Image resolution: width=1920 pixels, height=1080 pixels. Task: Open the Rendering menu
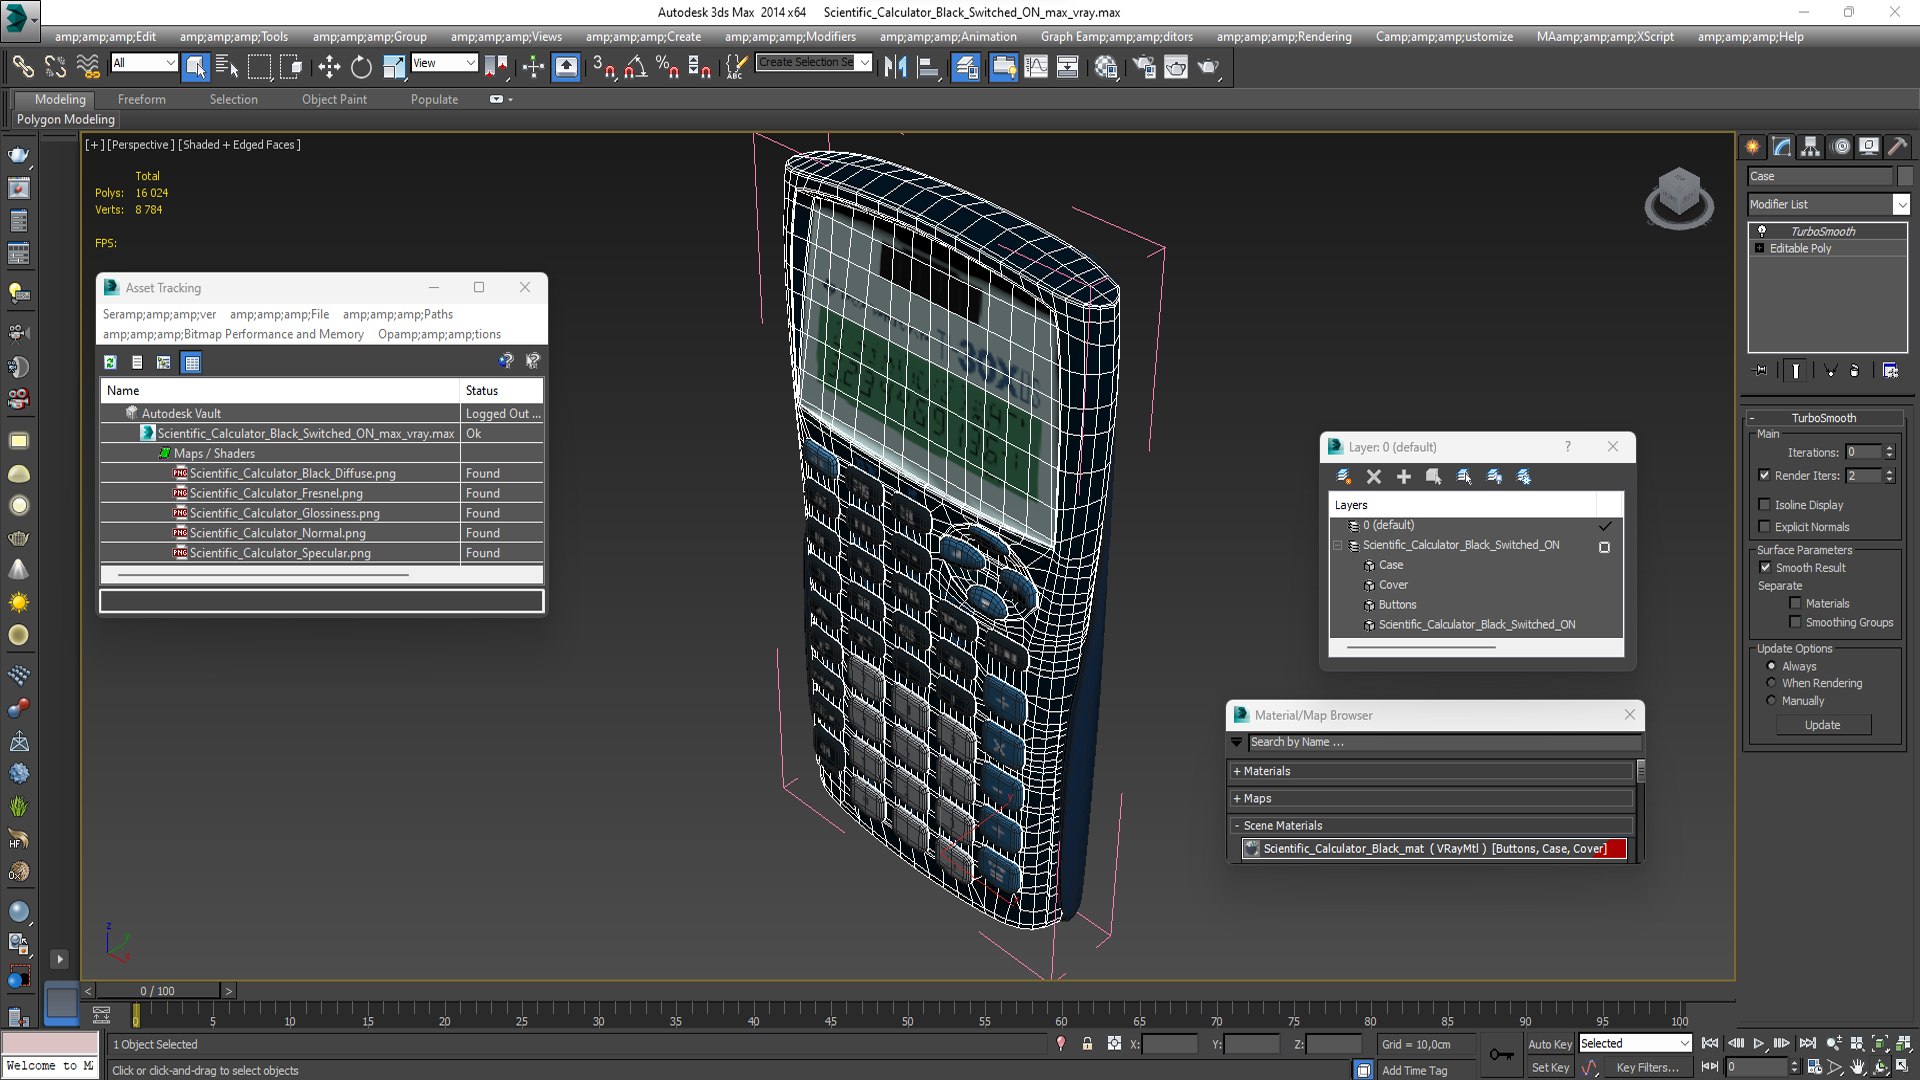(x=1284, y=37)
